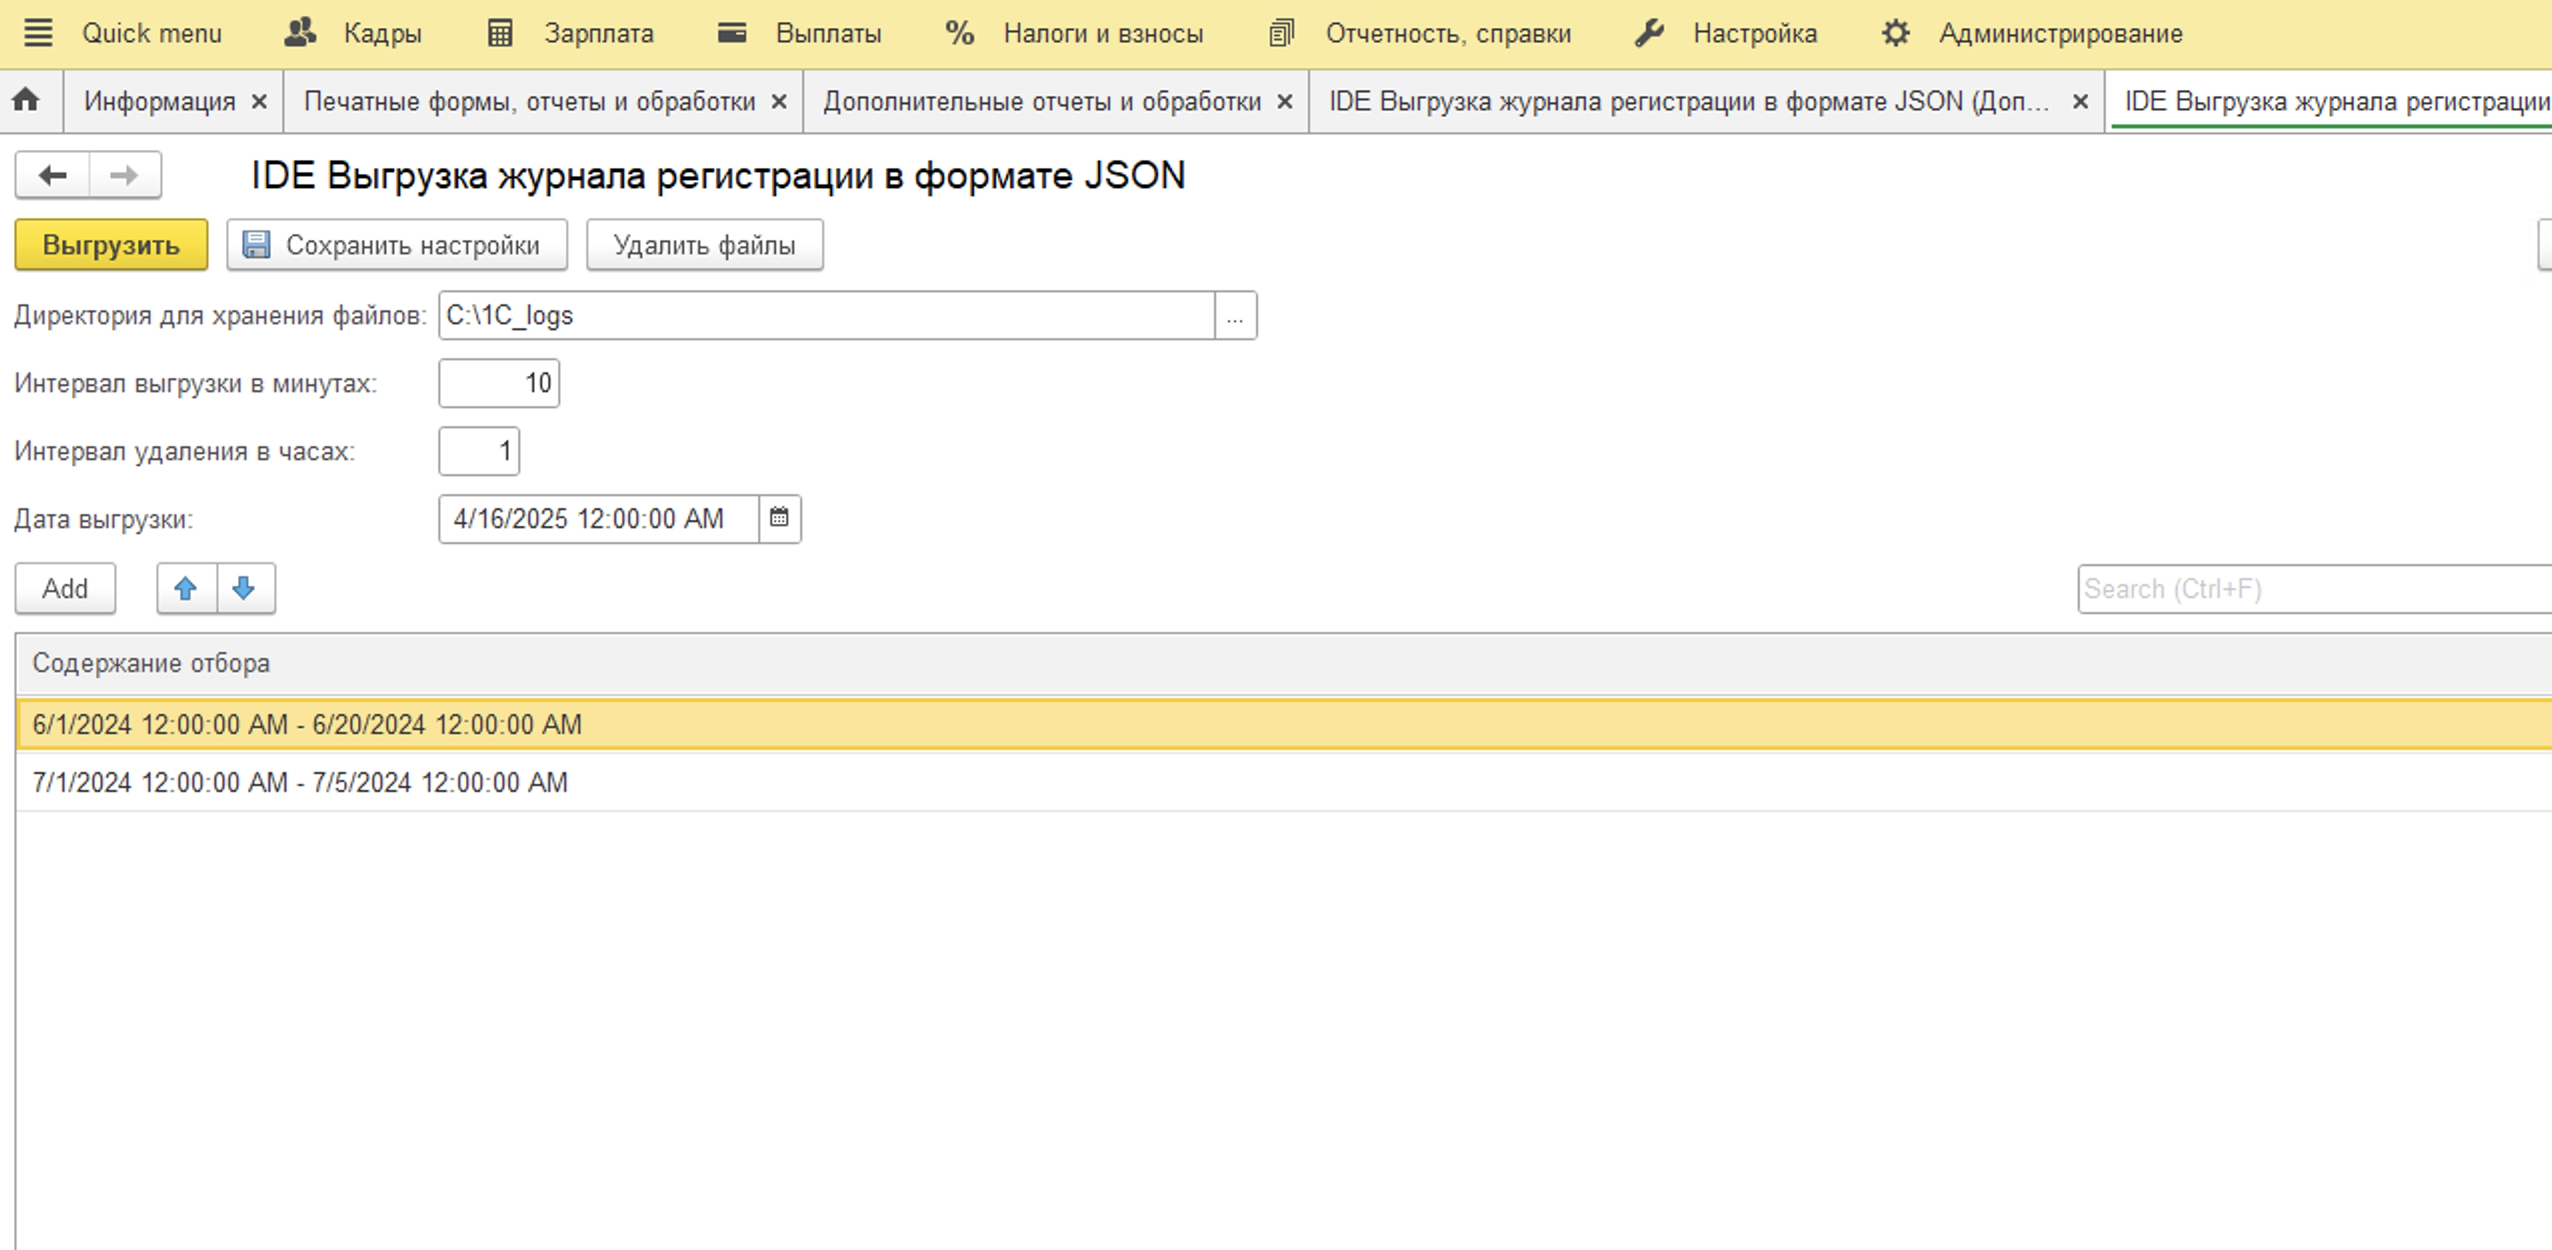Click the Удалить файлы button

click(x=704, y=243)
